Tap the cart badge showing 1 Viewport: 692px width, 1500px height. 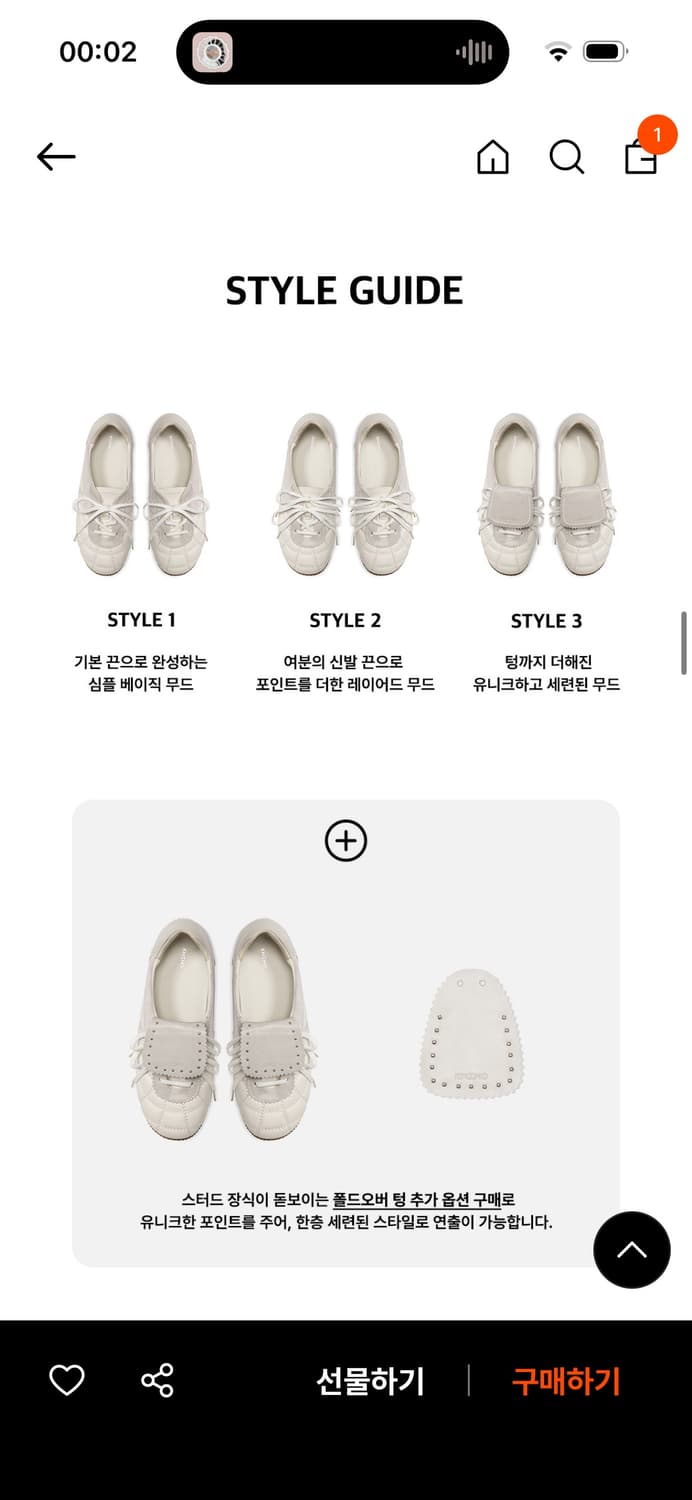tap(657, 135)
